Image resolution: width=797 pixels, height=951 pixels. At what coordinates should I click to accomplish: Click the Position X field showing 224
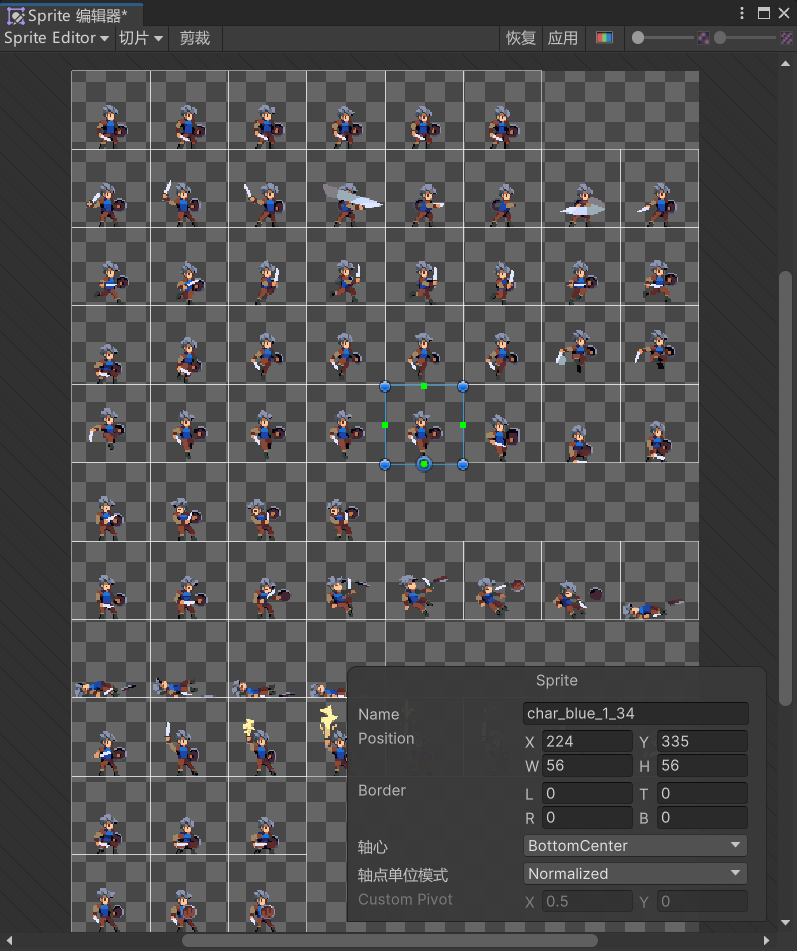(587, 742)
